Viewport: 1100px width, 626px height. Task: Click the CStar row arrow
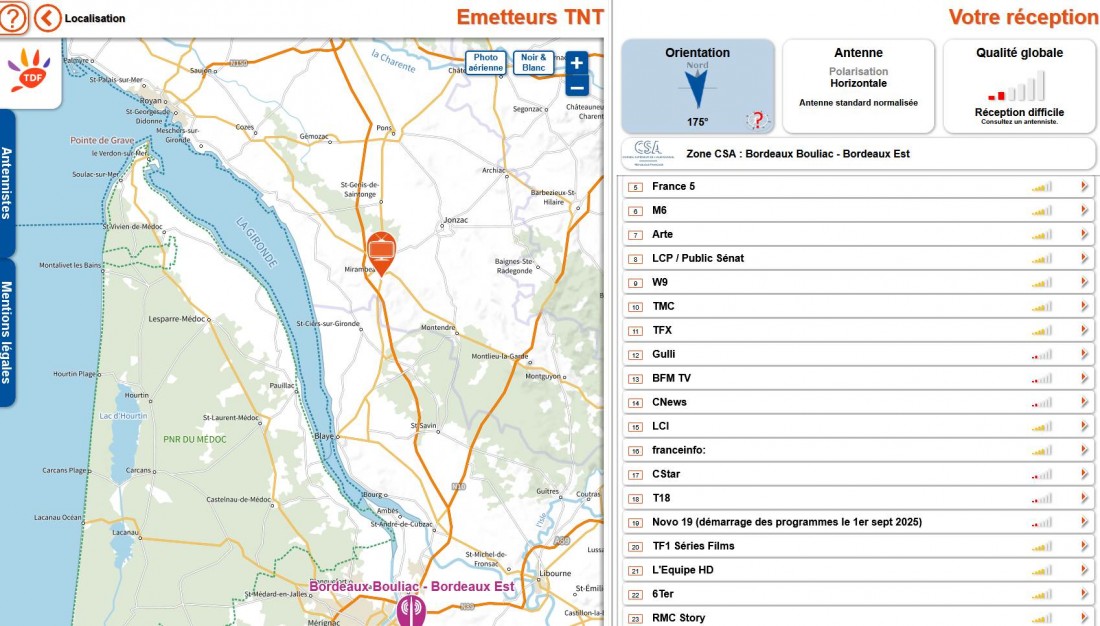click(x=1084, y=474)
